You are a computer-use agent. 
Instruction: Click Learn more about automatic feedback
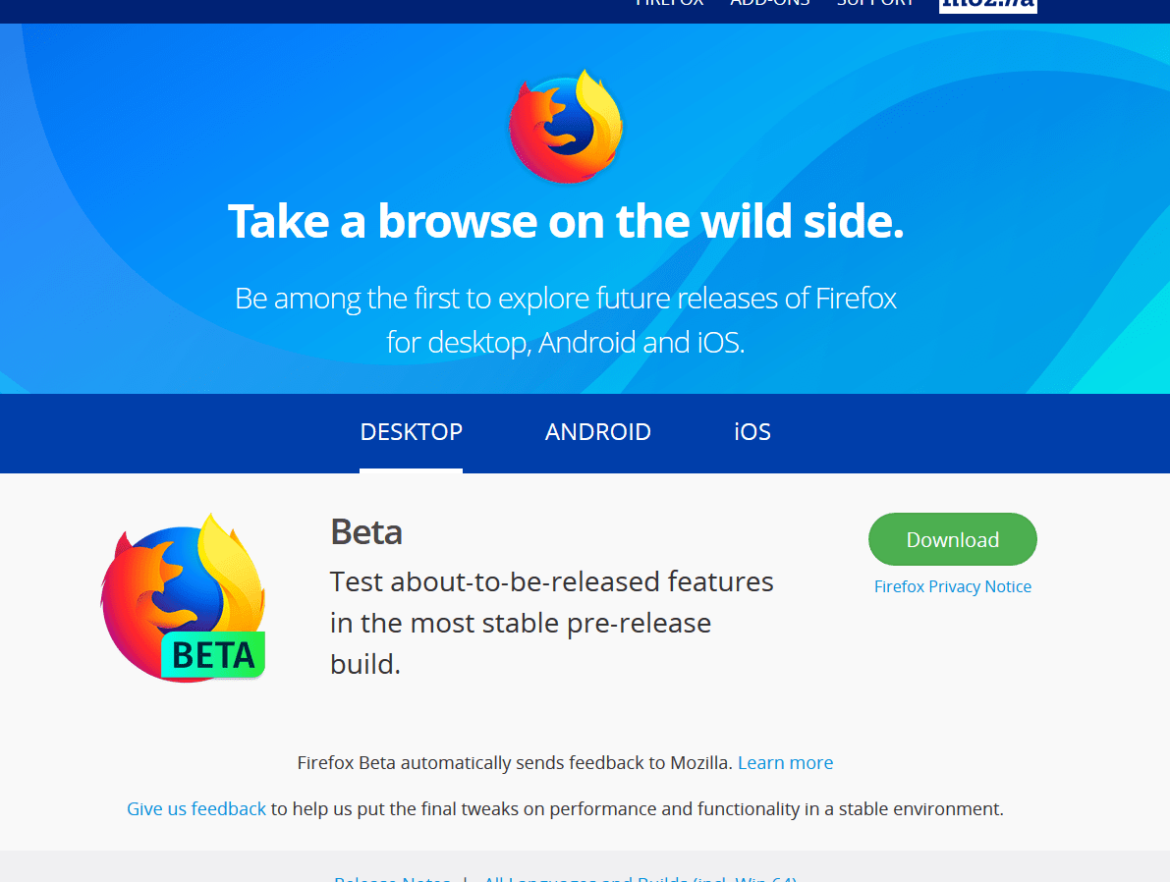(x=785, y=762)
